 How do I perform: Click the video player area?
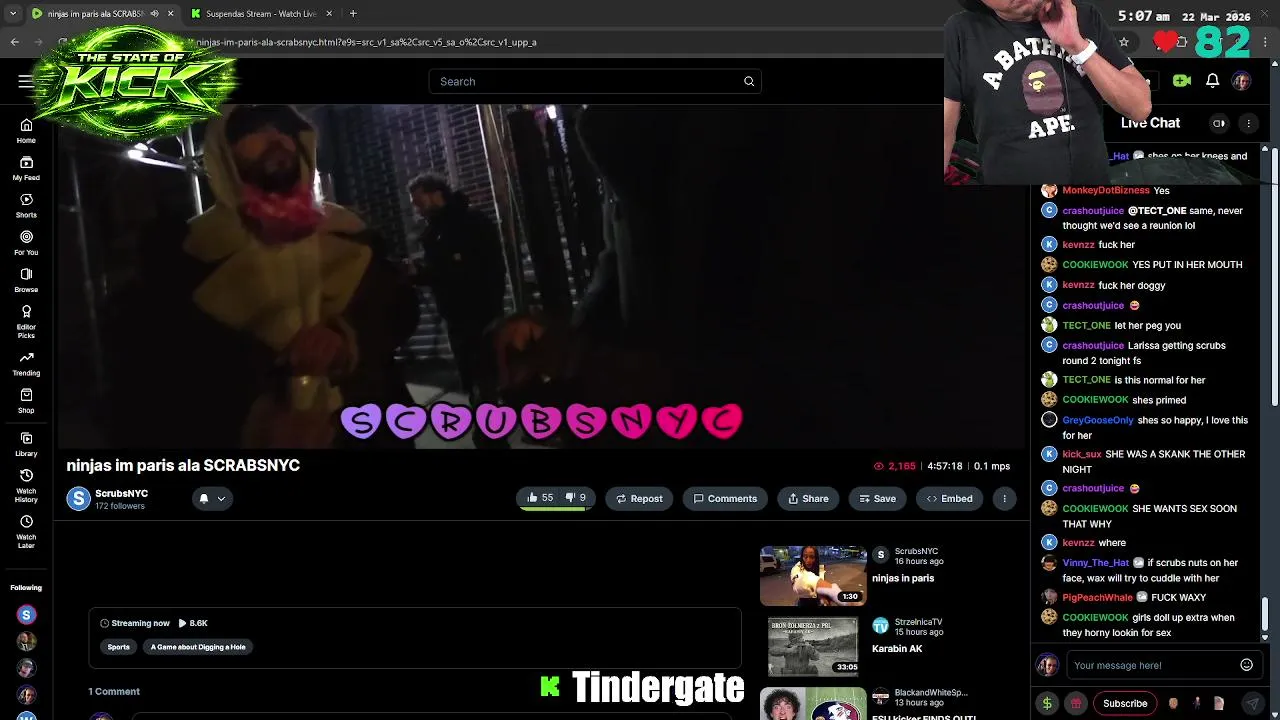tap(541, 277)
